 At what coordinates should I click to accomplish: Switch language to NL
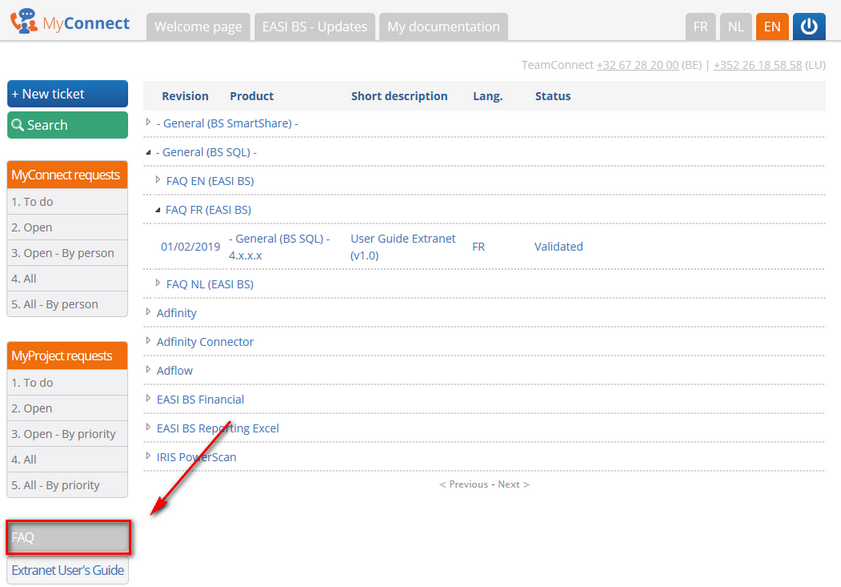[735, 27]
